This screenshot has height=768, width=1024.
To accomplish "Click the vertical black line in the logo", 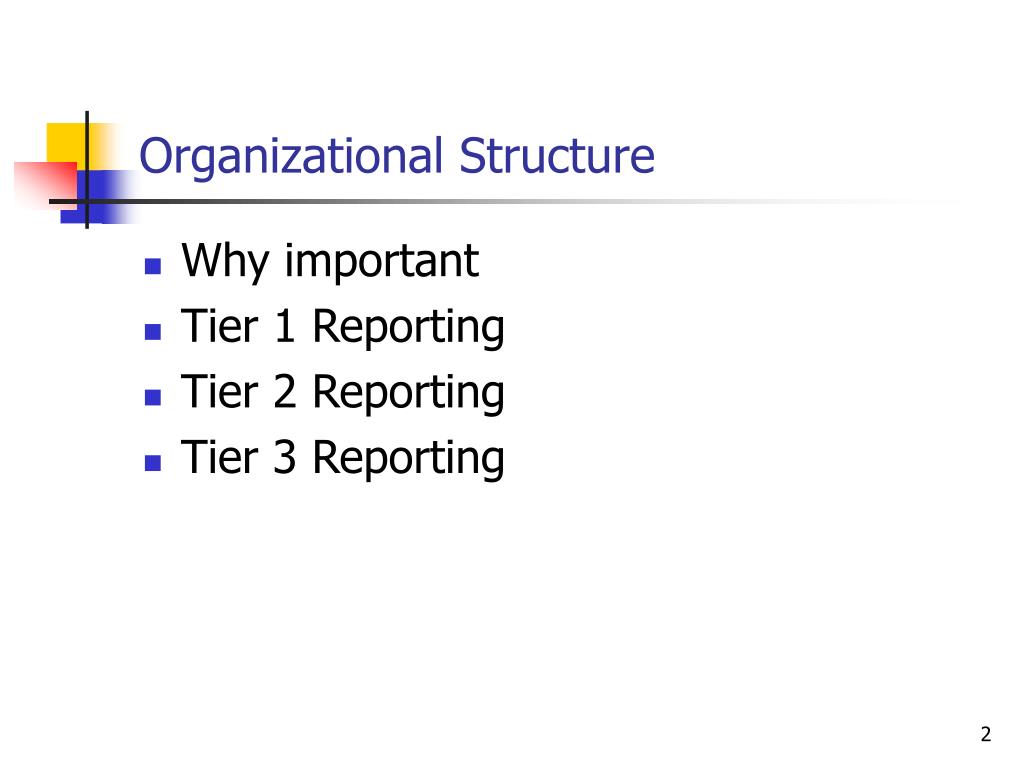I will coord(87,170).
